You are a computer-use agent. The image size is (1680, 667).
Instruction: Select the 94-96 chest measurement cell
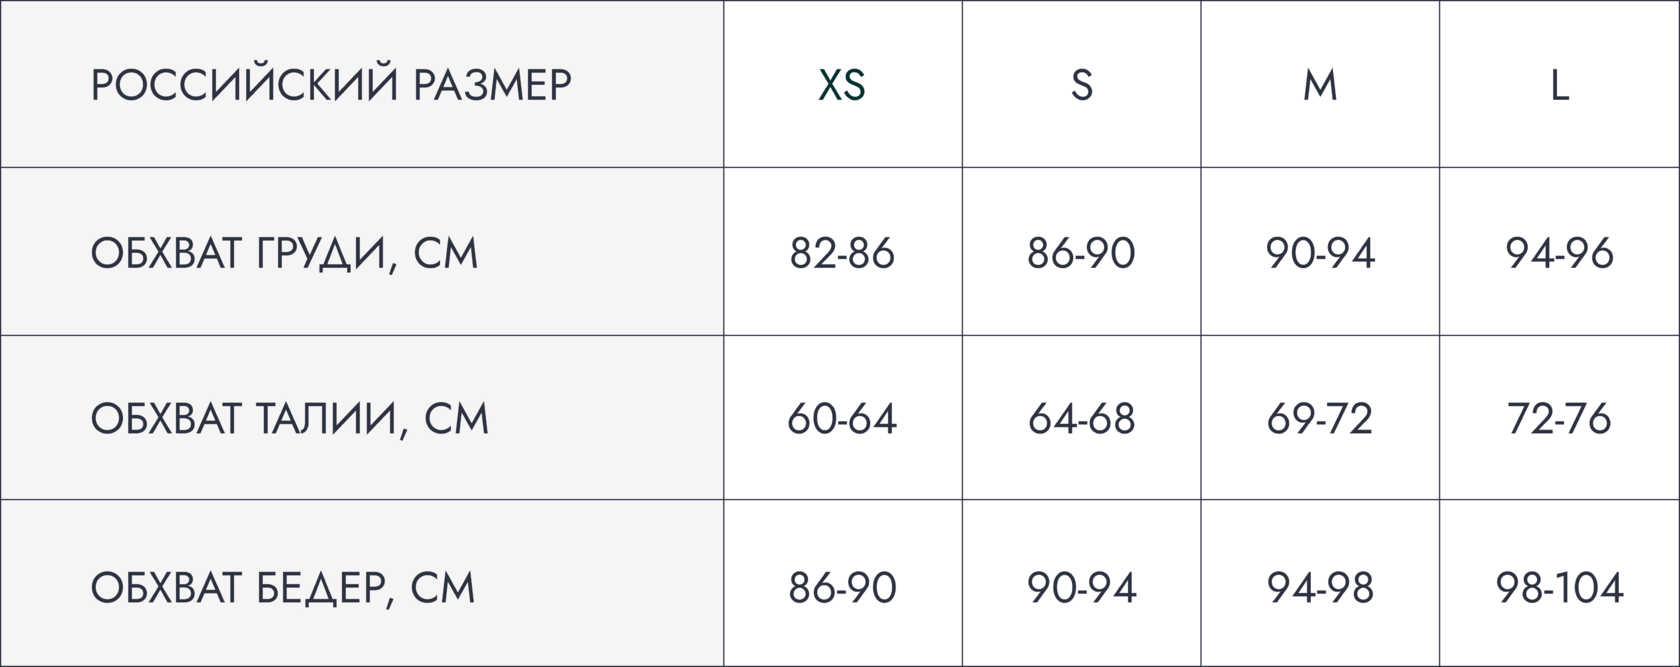click(x=1559, y=254)
